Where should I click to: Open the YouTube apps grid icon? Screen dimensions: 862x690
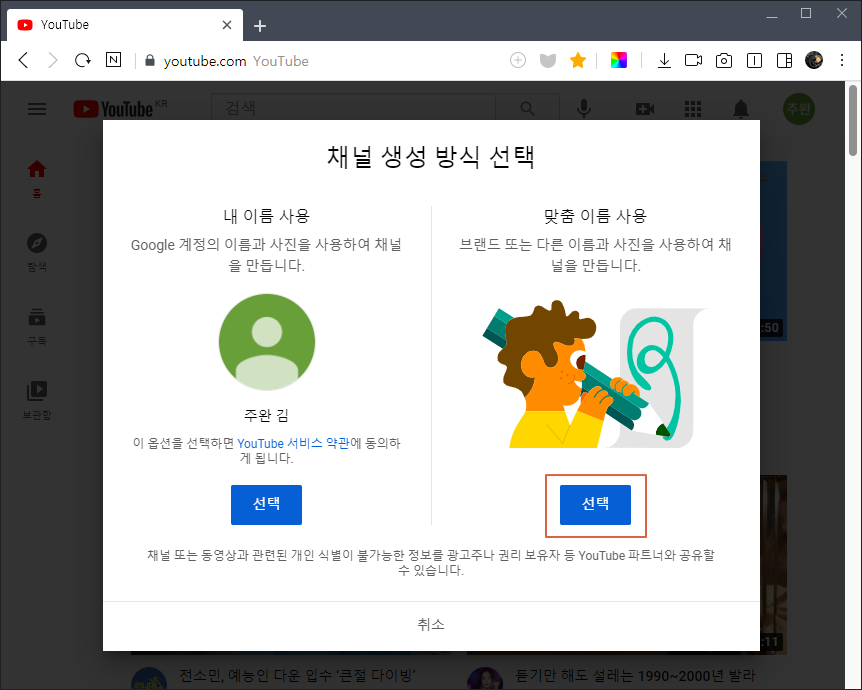(693, 109)
